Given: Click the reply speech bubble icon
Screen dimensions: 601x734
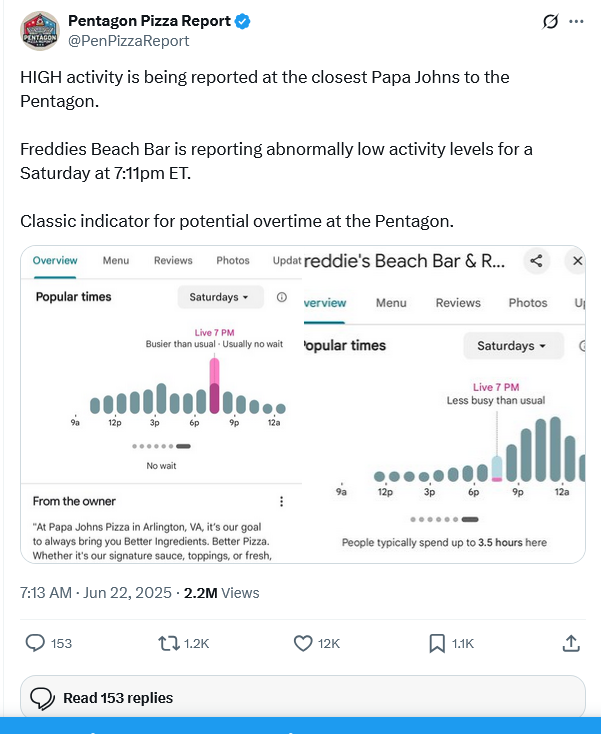Looking at the screenshot, I should point(36,643).
